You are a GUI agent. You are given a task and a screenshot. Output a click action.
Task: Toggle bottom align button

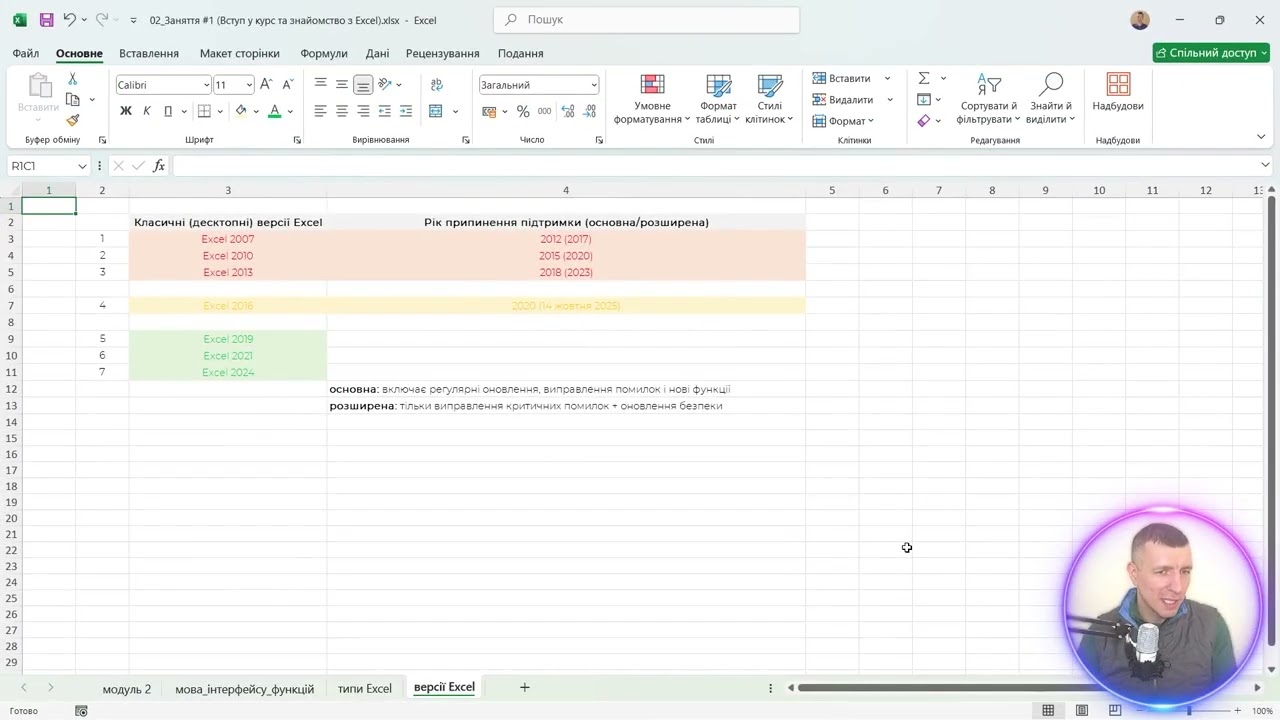[x=363, y=84]
